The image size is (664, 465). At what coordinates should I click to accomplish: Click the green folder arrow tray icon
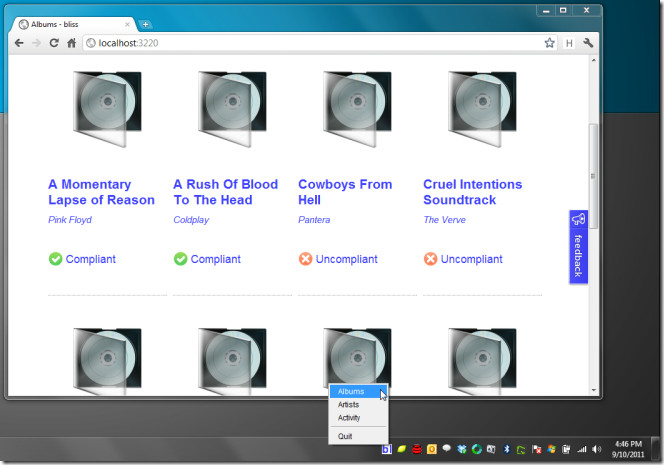click(x=521, y=449)
